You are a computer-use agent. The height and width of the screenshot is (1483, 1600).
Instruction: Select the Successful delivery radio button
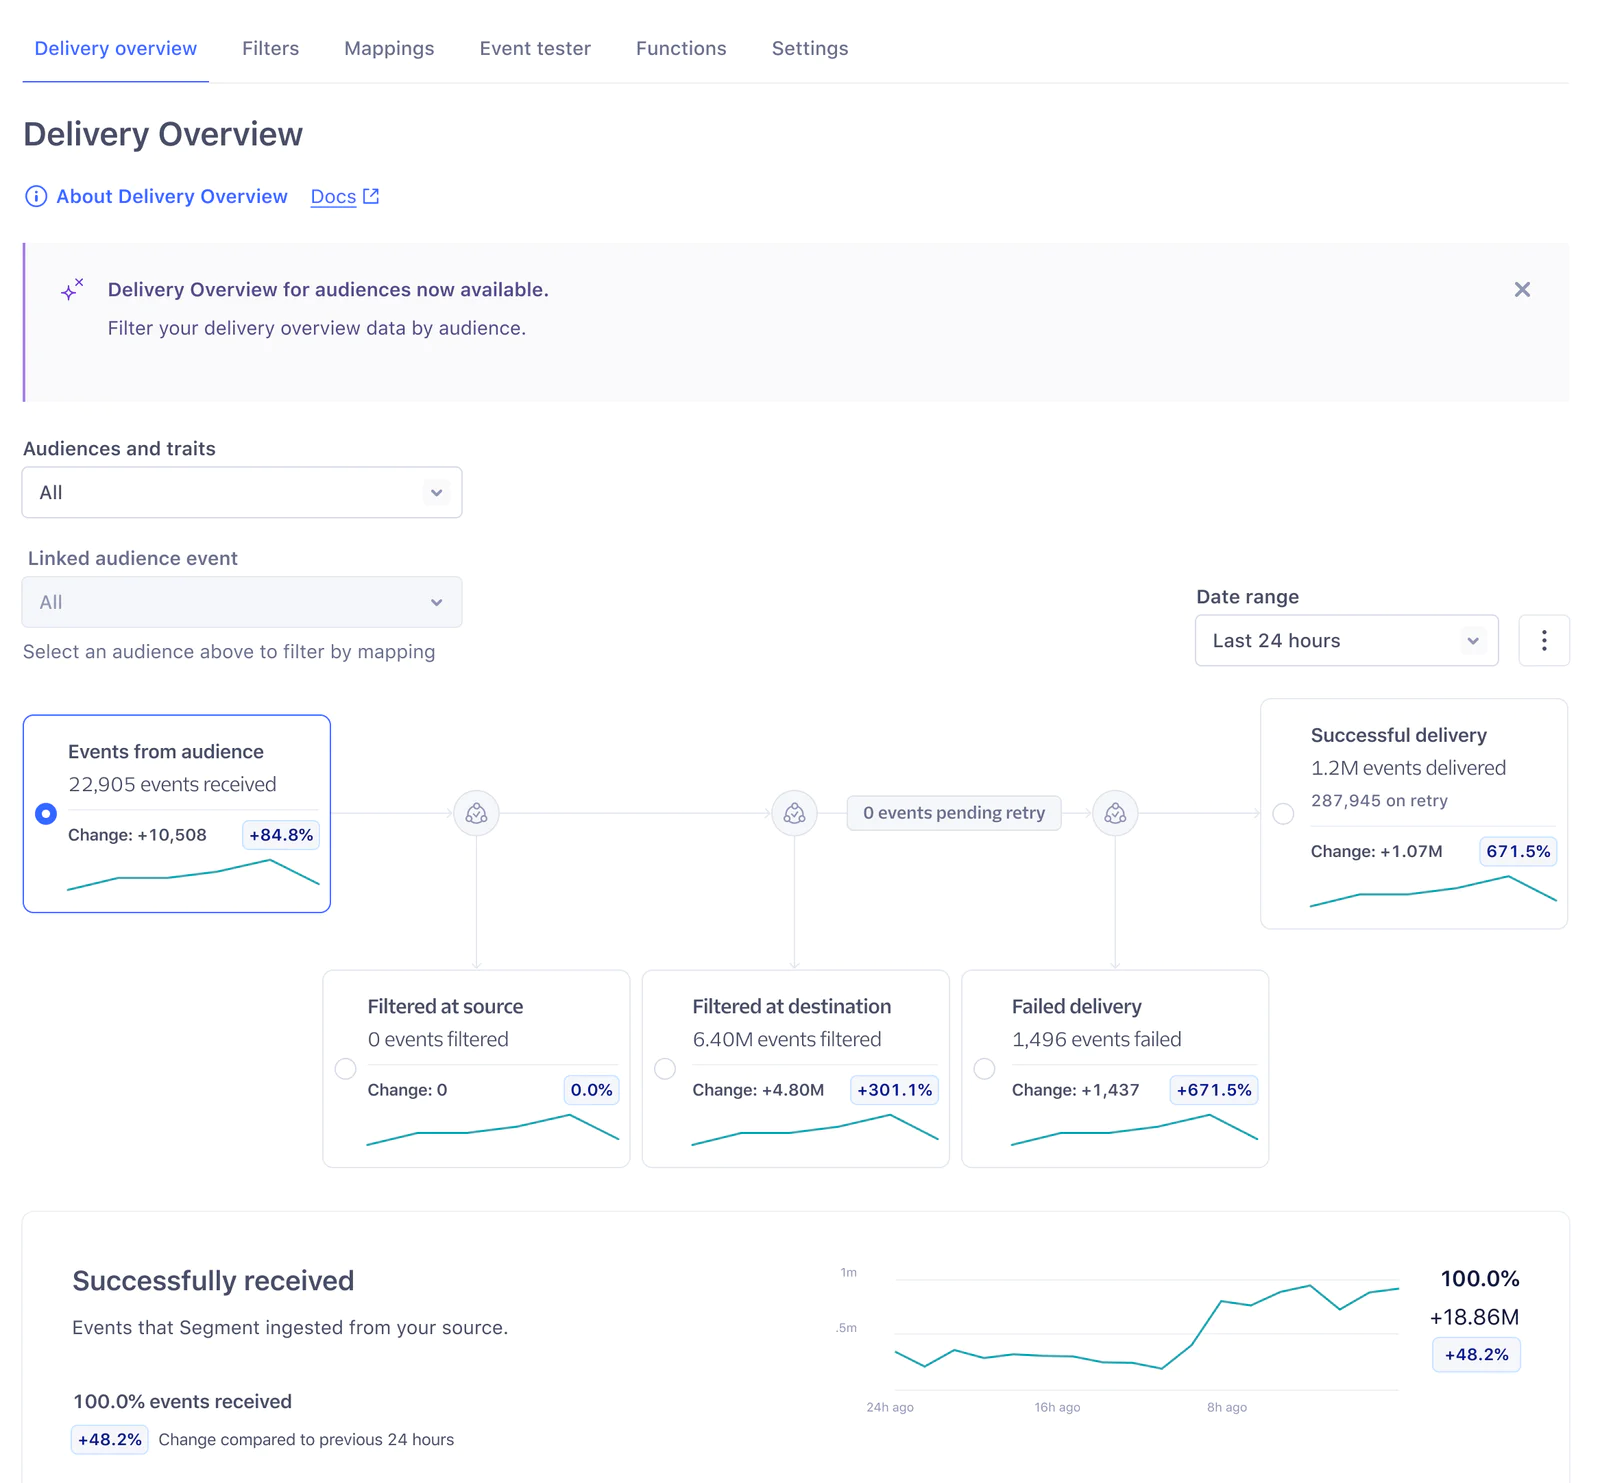pyautogui.click(x=1283, y=814)
